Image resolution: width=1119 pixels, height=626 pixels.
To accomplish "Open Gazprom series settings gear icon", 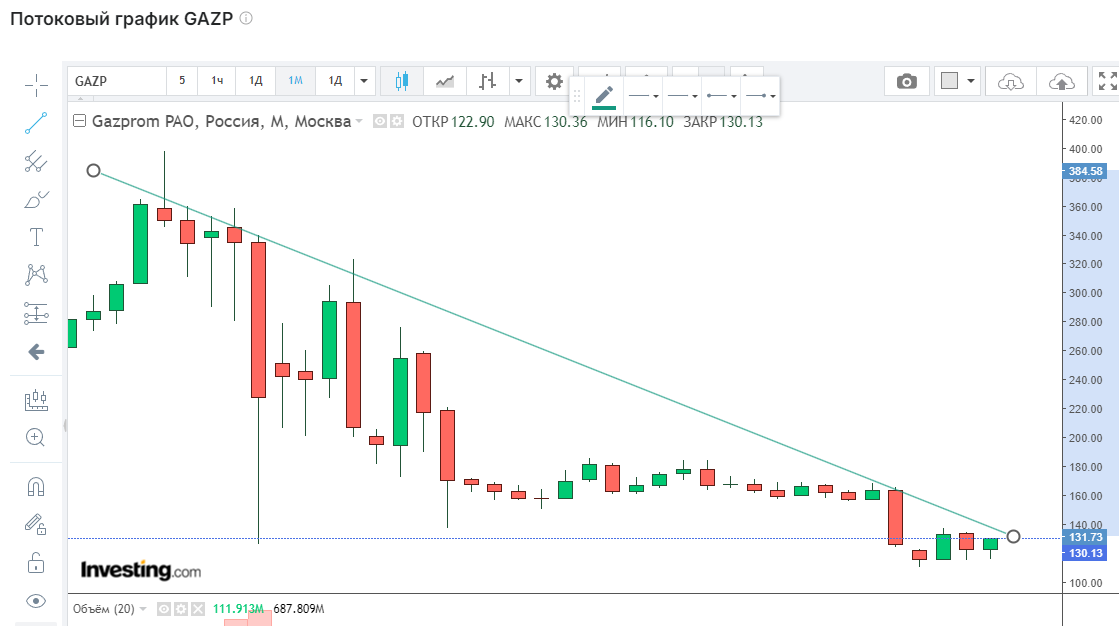I will [x=397, y=121].
